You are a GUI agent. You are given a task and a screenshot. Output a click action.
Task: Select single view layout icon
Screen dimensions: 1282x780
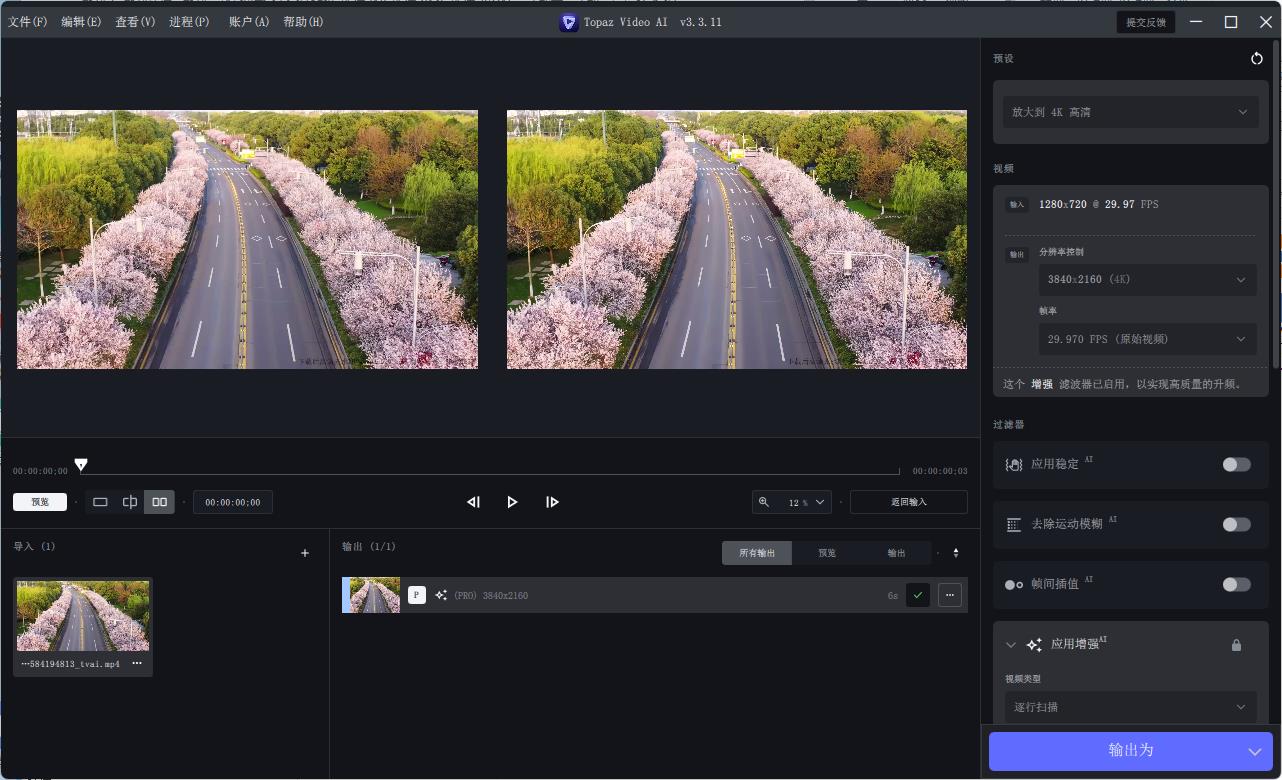pyautogui.click(x=100, y=502)
